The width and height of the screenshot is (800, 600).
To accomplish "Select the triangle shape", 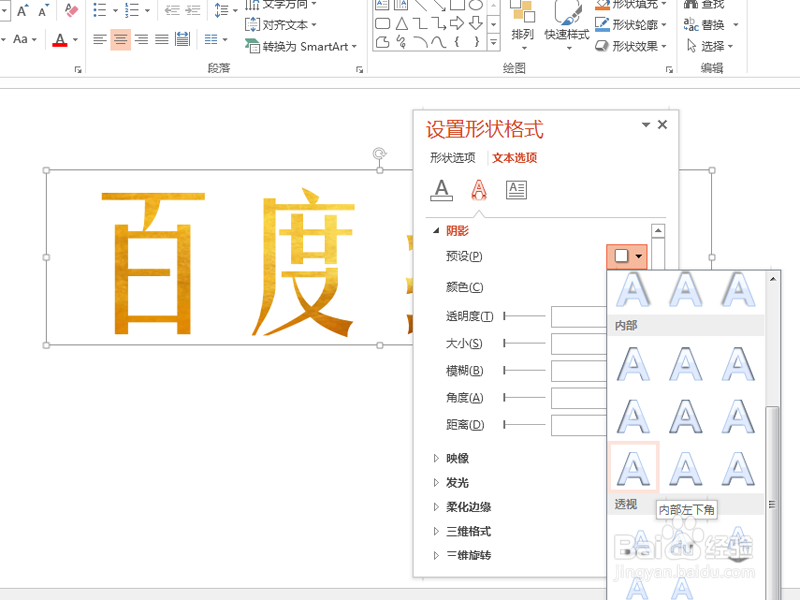I will click(402, 23).
